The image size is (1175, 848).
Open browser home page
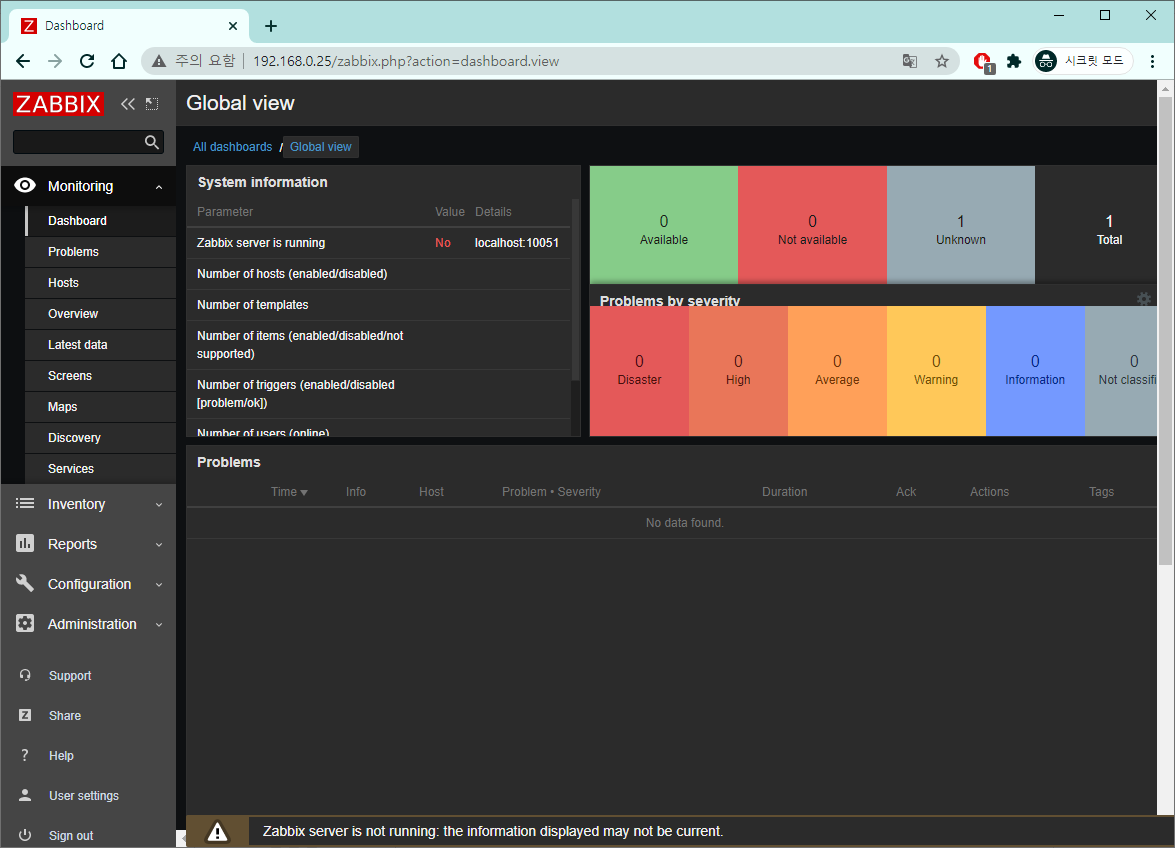click(119, 61)
